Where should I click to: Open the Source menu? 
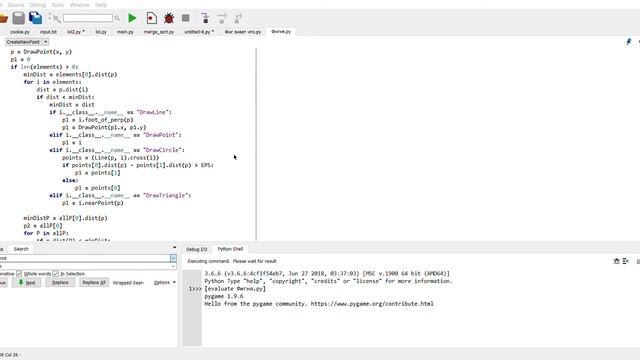coord(16,5)
